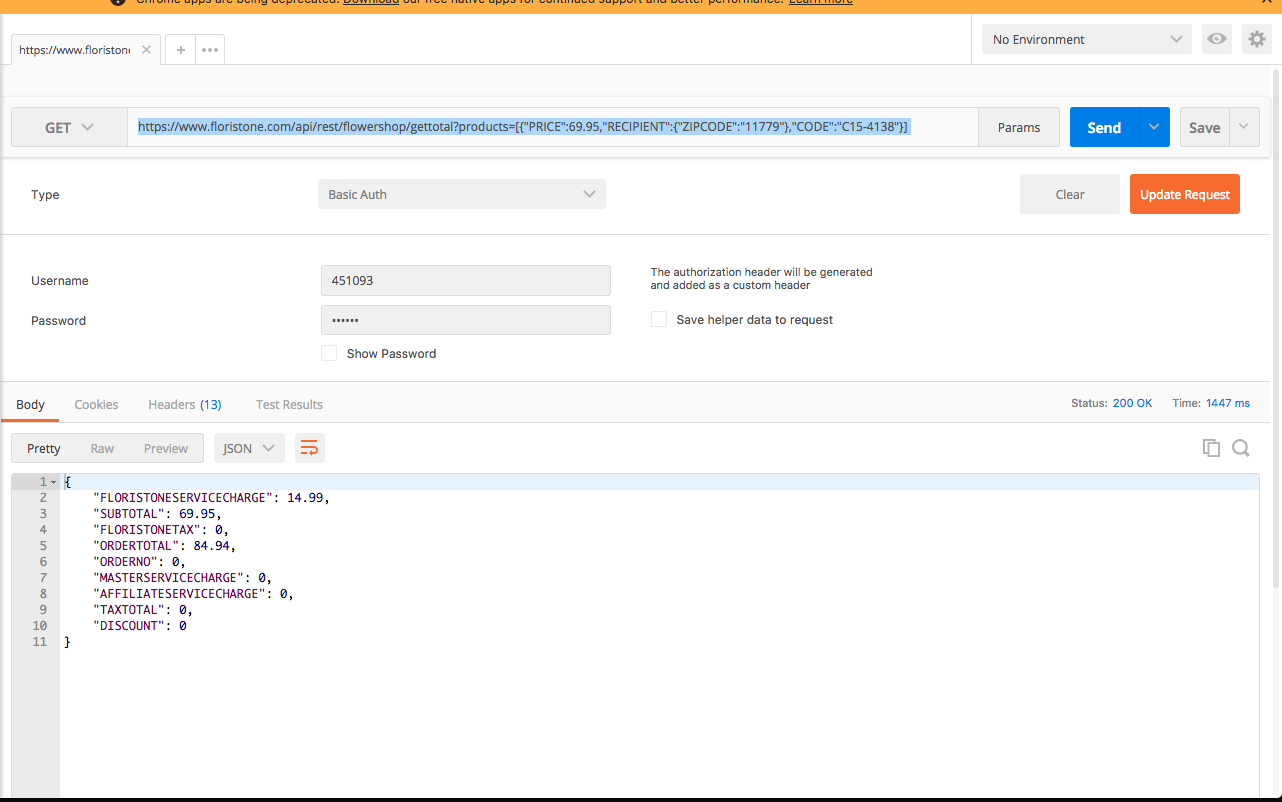The height and width of the screenshot is (802, 1282).
Task: Click the Password field
Action: pos(465,320)
